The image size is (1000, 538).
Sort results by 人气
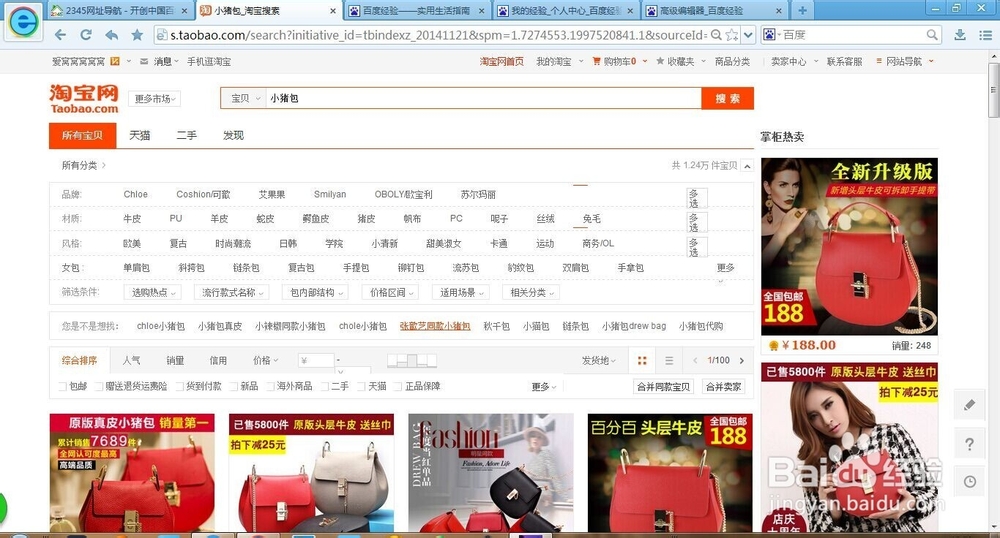tap(131, 360)
